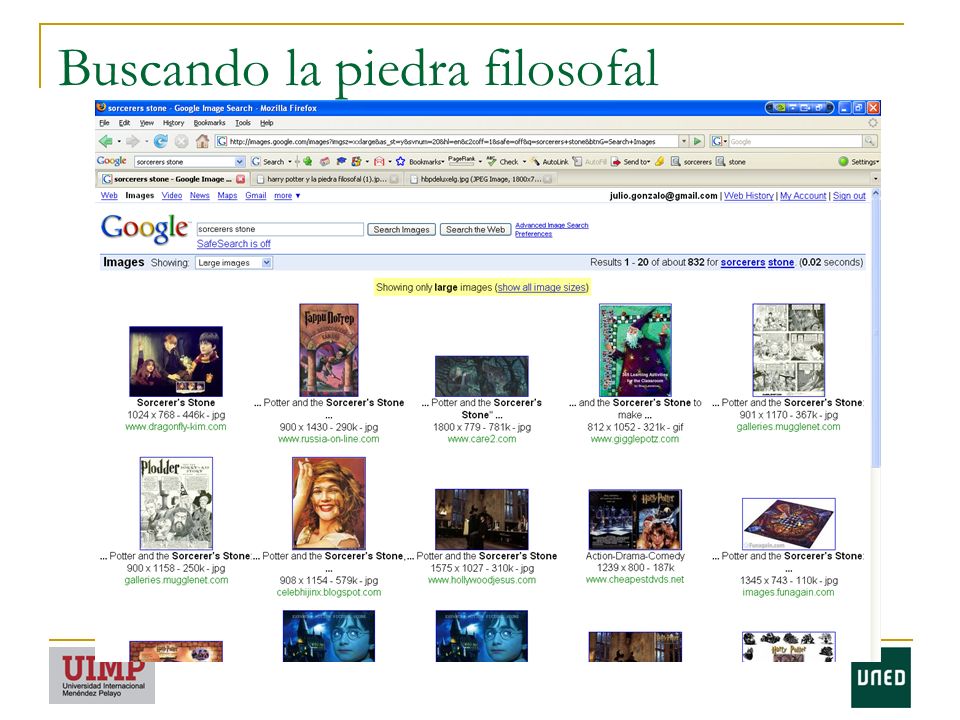Click the AutoFill button on Google Toolbar
This screenshot has width=960, height=720.
[590, 162]
